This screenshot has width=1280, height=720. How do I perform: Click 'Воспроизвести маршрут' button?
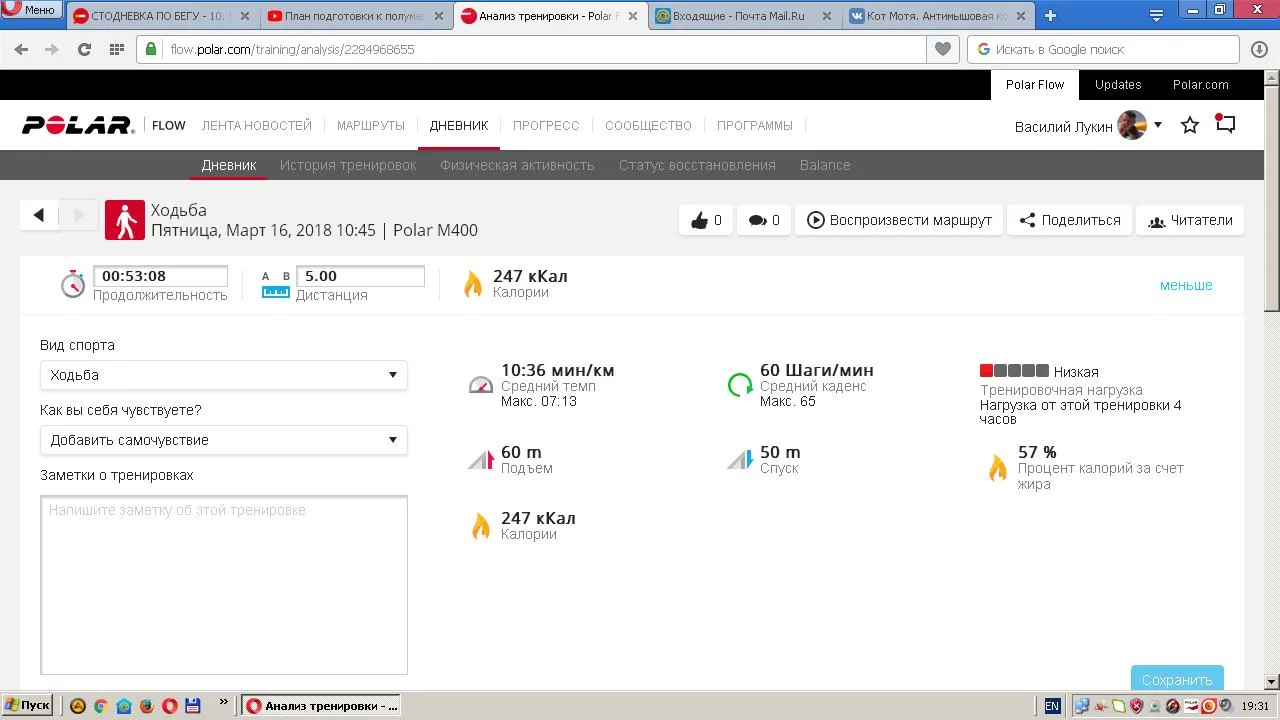(900, 220)
